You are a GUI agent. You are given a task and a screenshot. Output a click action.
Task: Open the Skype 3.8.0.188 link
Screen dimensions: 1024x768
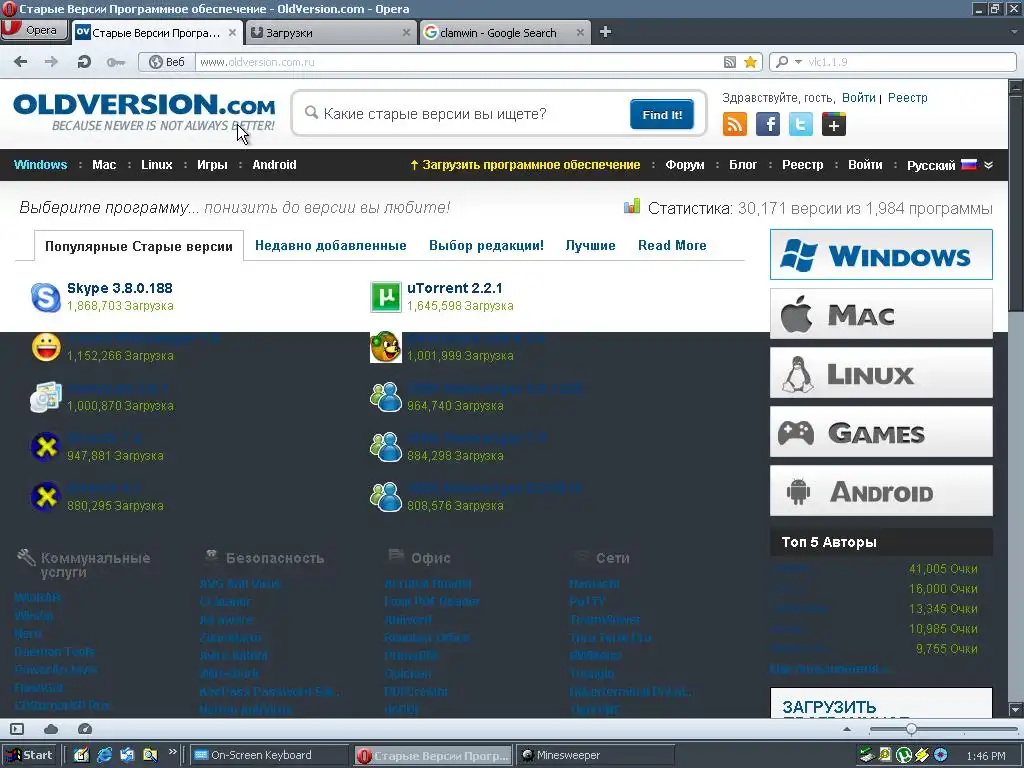coord(120,288)
